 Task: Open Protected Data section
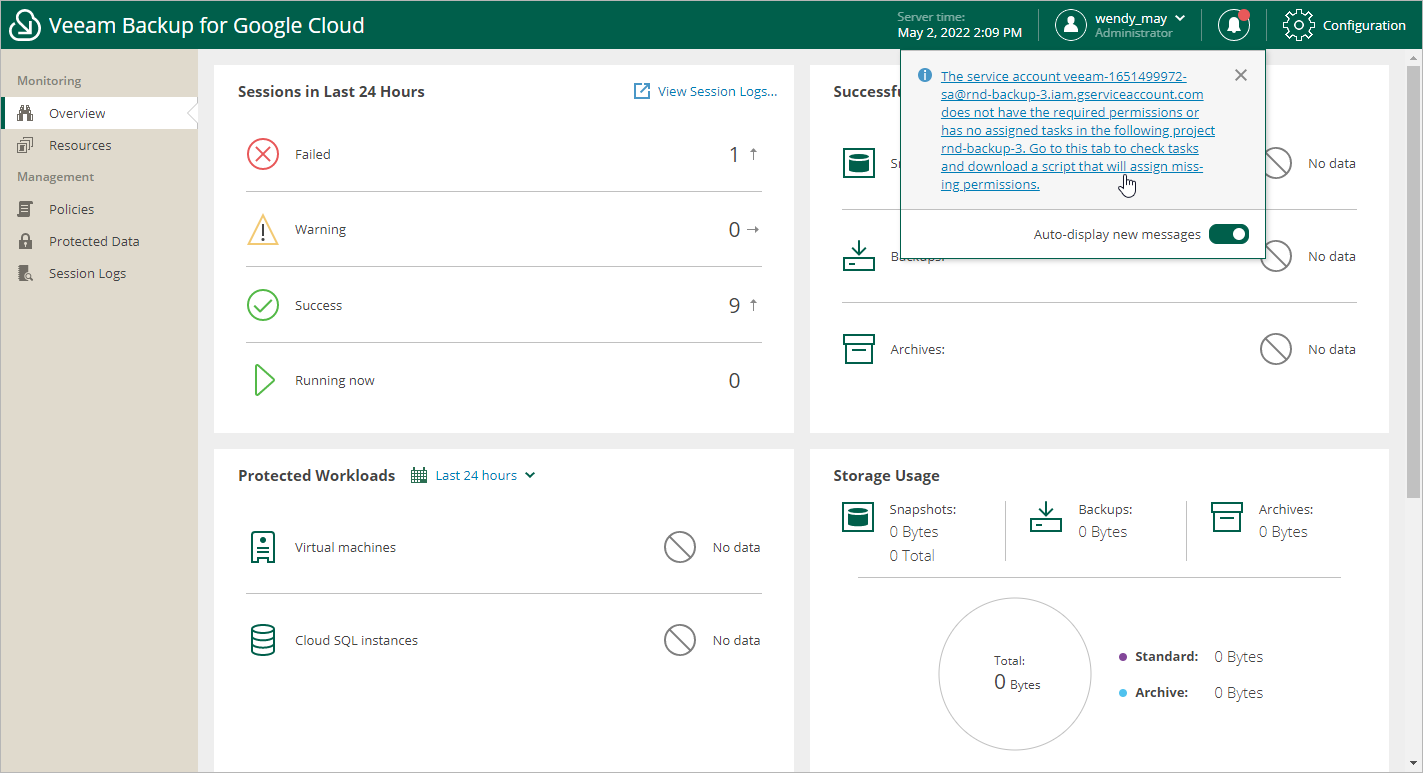click(99, 241)
